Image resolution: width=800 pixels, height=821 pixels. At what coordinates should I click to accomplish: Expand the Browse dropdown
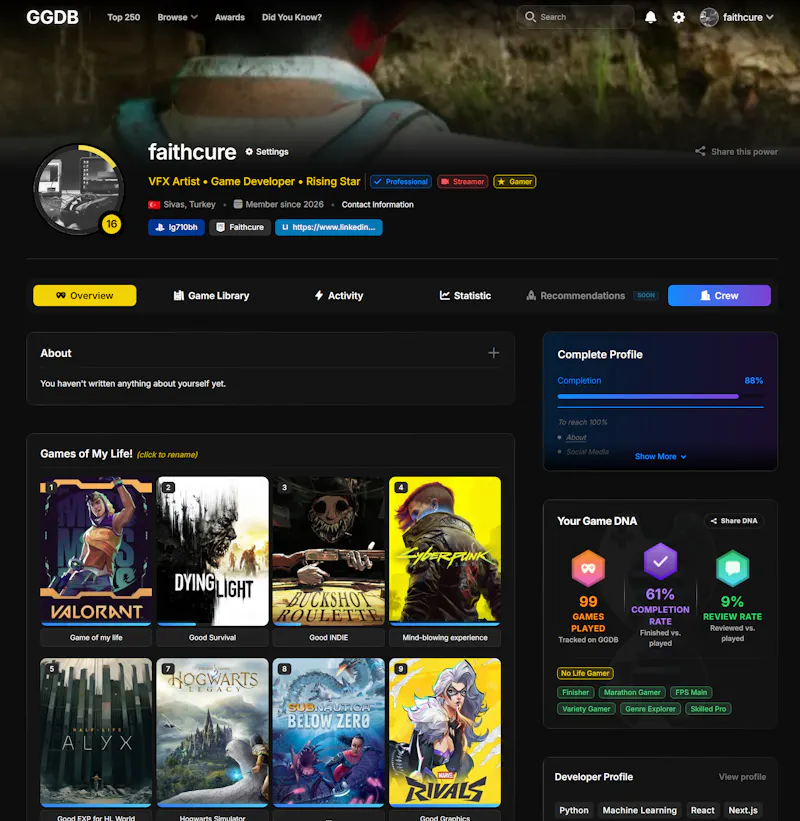tap(177, 17)
